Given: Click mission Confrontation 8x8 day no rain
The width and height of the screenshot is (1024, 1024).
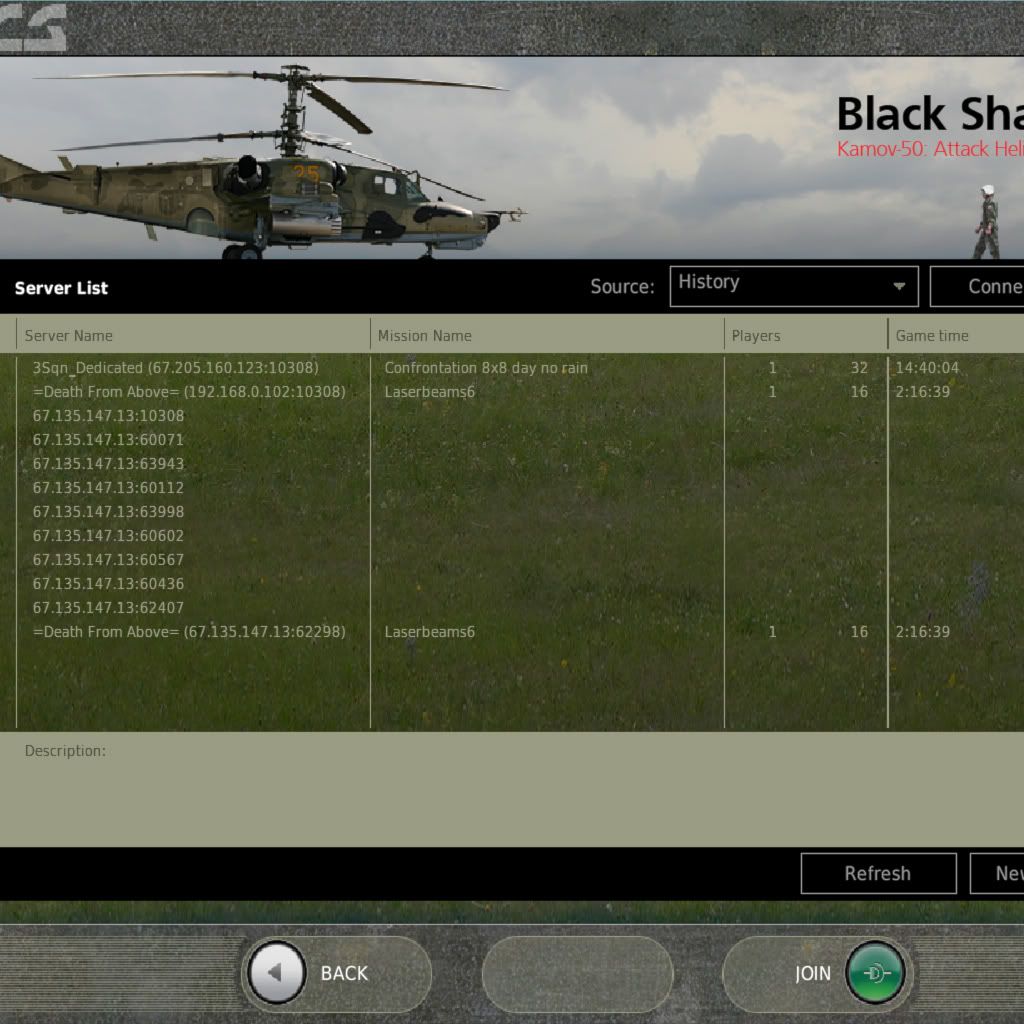Looking at the screenshot, I should point(486,368).
